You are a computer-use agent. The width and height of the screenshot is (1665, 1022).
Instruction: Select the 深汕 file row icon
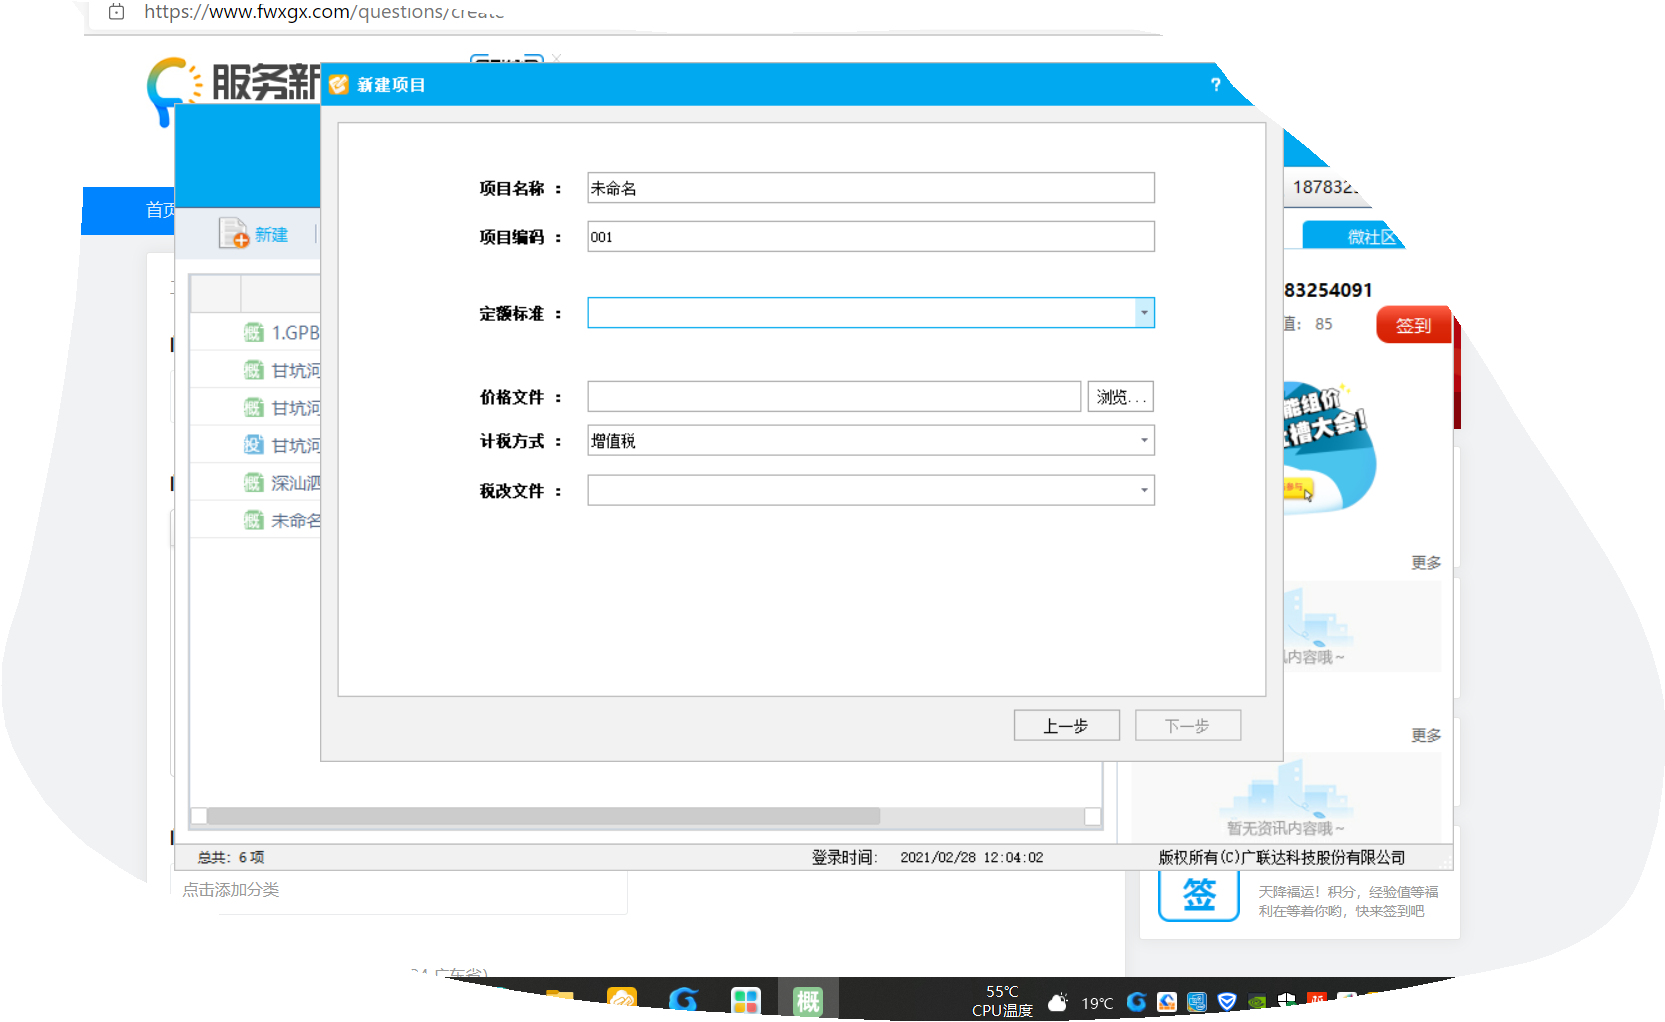[x=254, y=483]
